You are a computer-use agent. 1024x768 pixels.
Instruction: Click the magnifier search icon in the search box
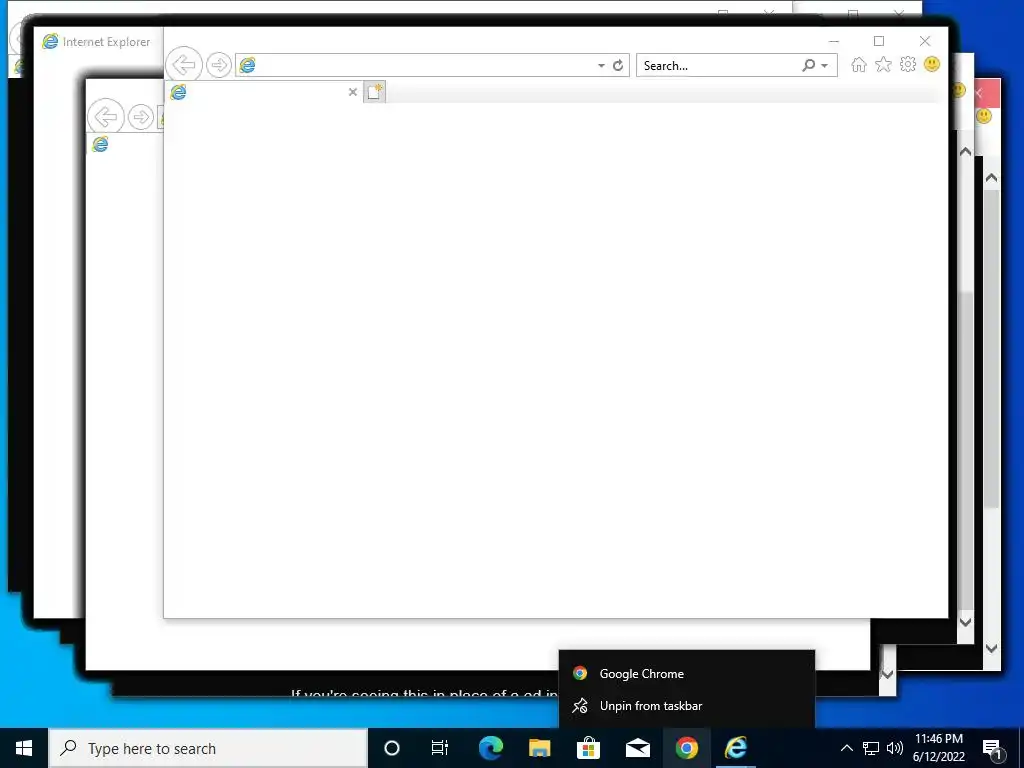(x=808, y=65)
